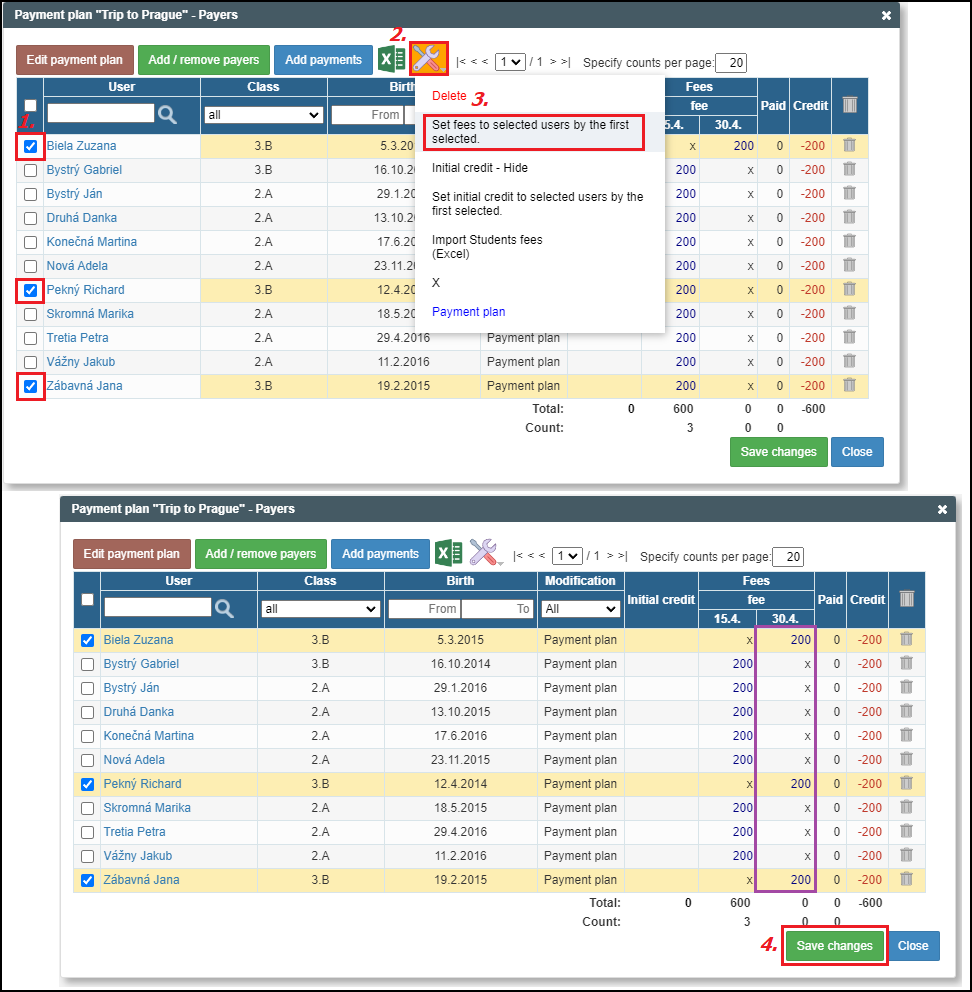
Task: Delete Zábavná Jana row via trash icon, bottom window
Action: point(906,879)
